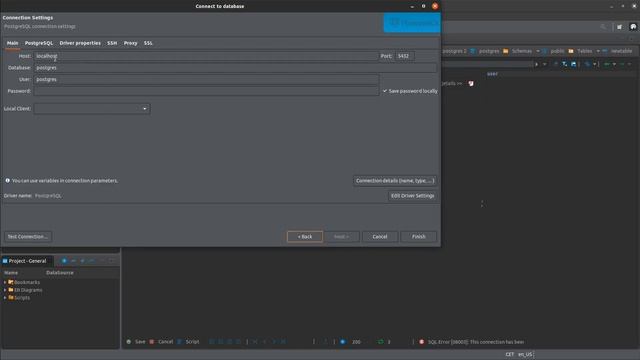Select the Scripts tree item
The width and height of the screenshot is (640, 360).
pos(22,298)
